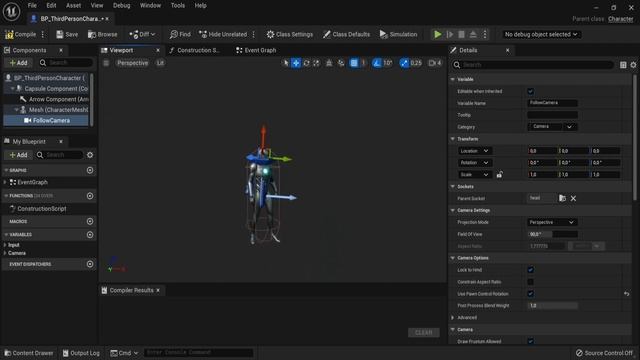Screen dimensions: 640x360
Task: Open the Content Drawer
Action: (29, 353)
